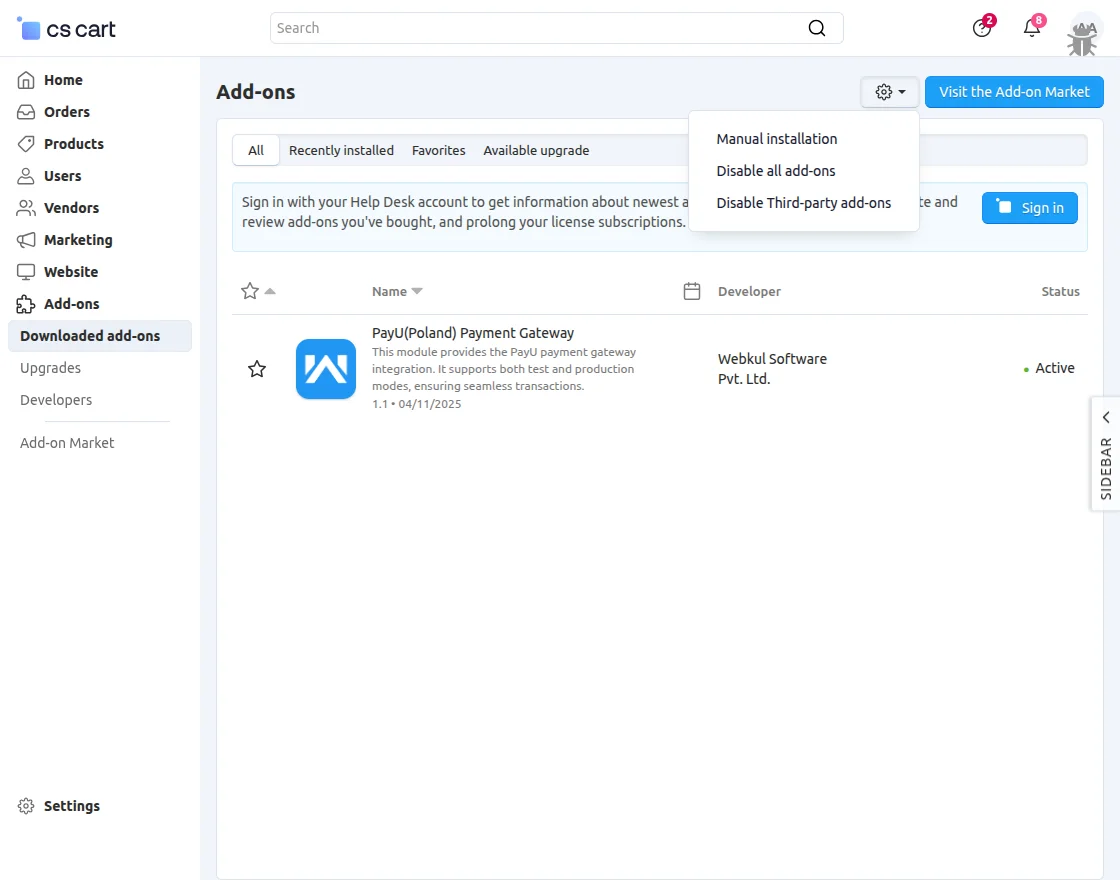Click the PayU add-on Webkul logo
Screen dimensions: 1120x880
click(x=326, y=369)
